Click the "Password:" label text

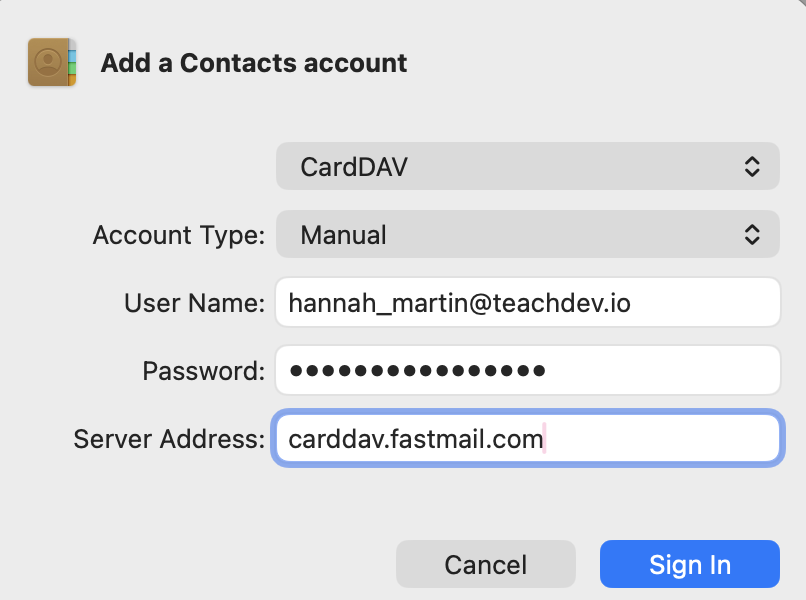point(204,371)
